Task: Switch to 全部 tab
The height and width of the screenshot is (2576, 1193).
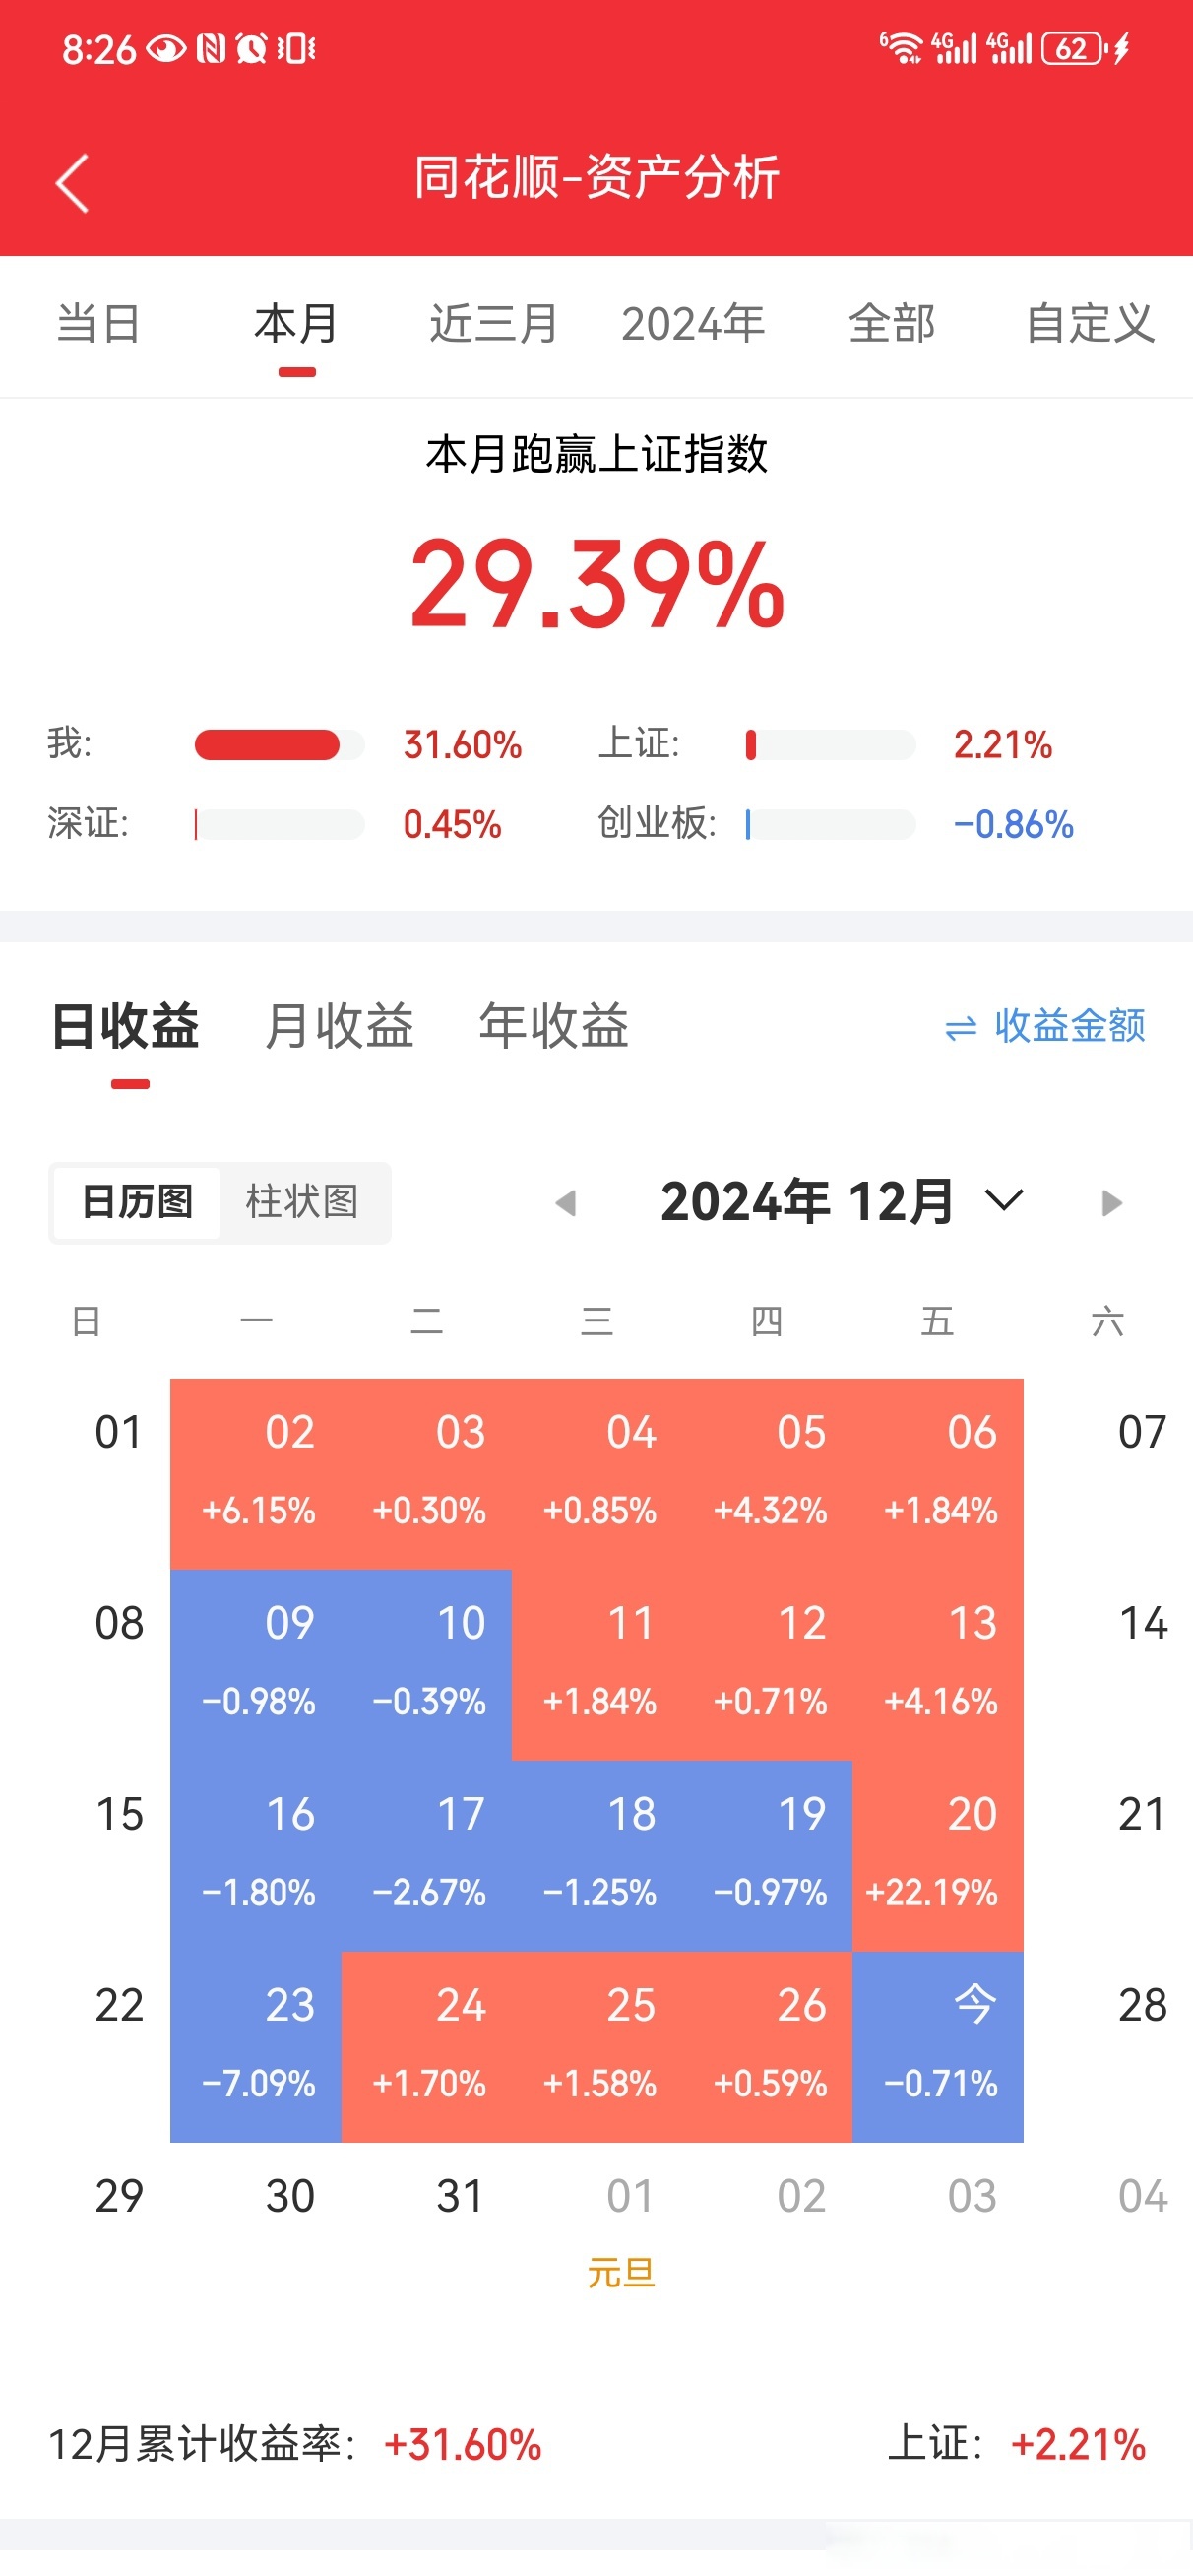Action: 891,324
